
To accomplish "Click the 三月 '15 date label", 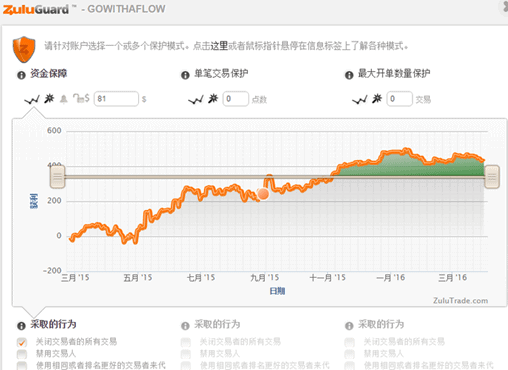I will click(x=75, y=278).
